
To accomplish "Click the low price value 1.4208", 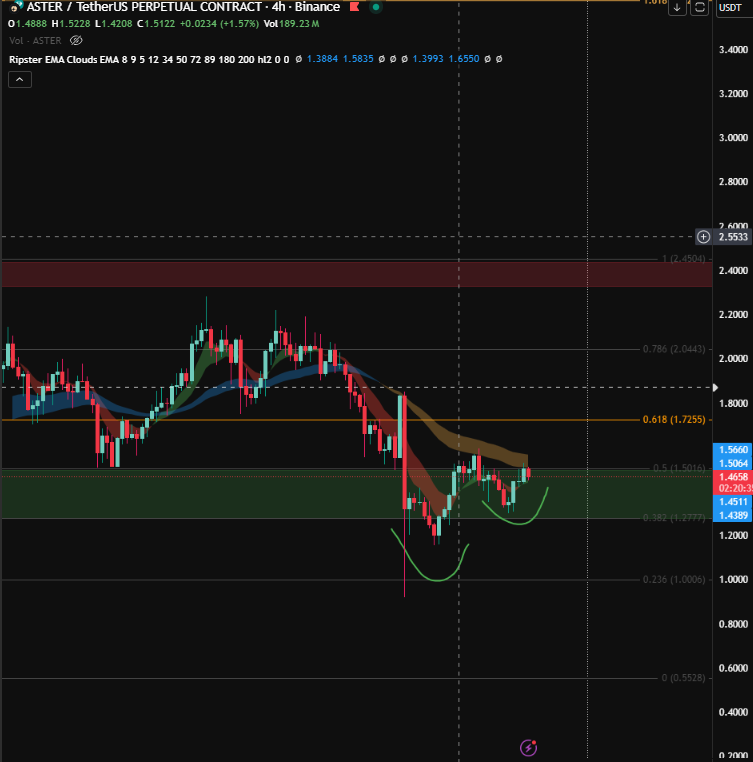I will (117, 23).
